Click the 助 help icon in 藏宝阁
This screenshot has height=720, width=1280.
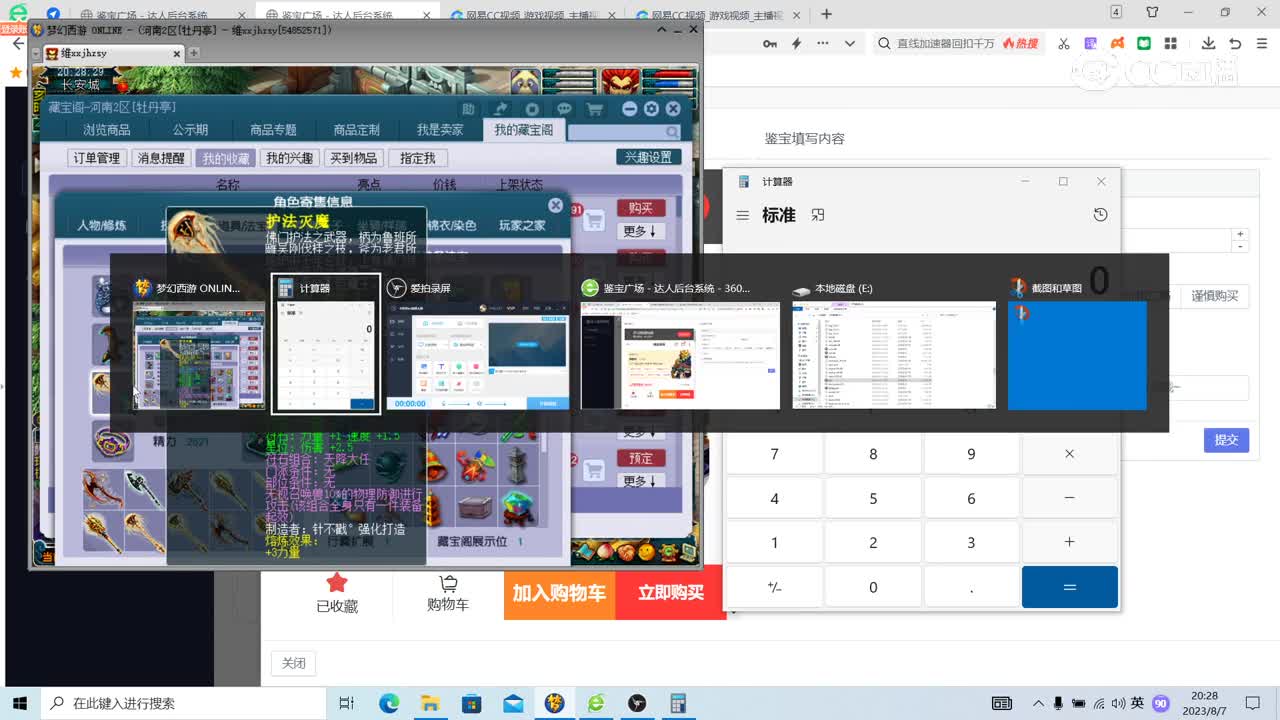point(468,109)
